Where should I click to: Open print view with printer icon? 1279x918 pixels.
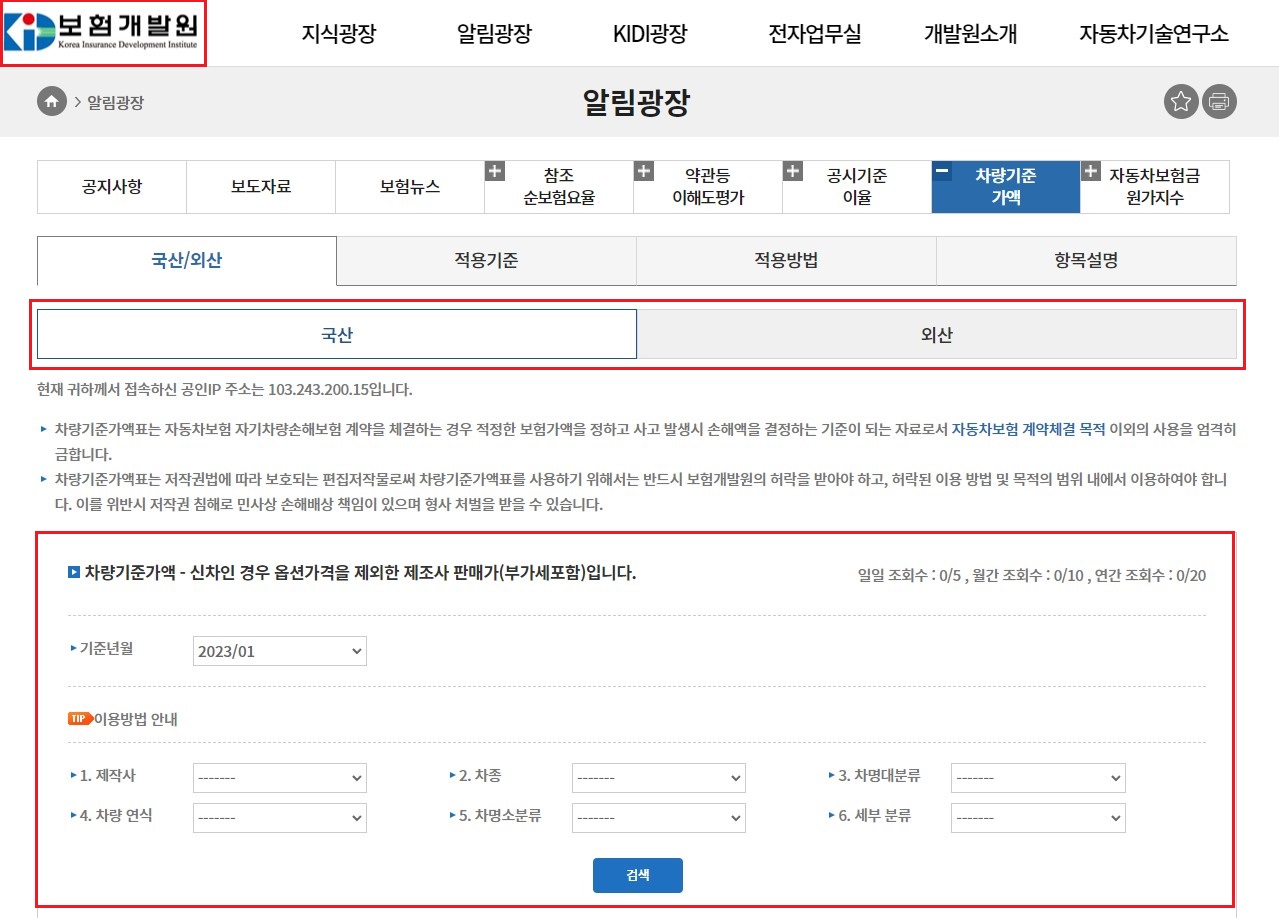1218,101
